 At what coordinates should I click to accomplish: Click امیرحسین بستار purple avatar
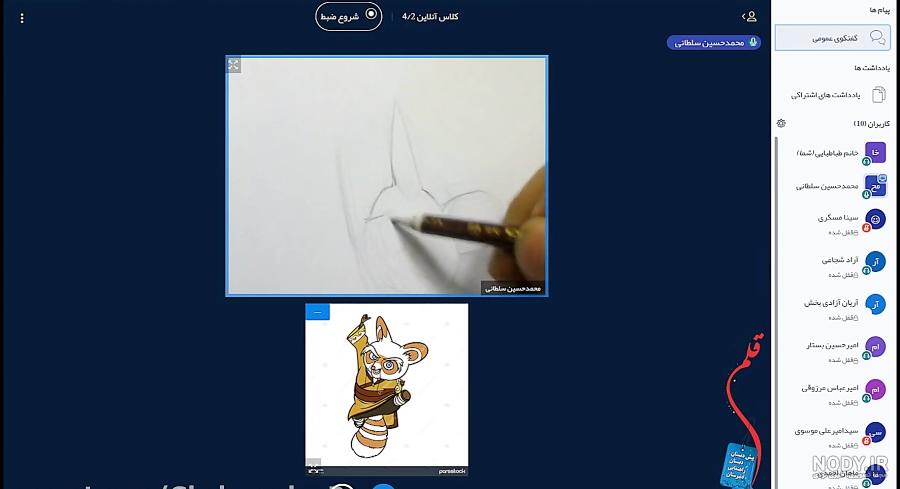click(875, 347)
